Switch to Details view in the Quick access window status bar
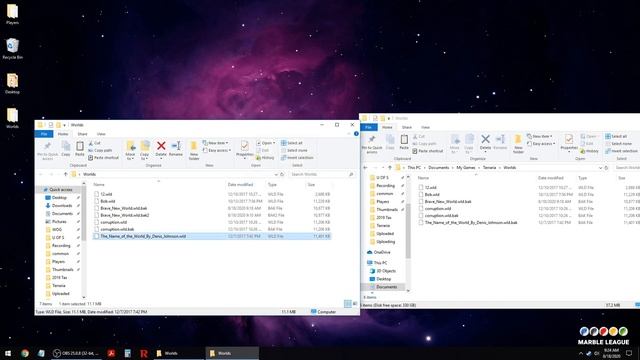640x360 pixels. 348,304
